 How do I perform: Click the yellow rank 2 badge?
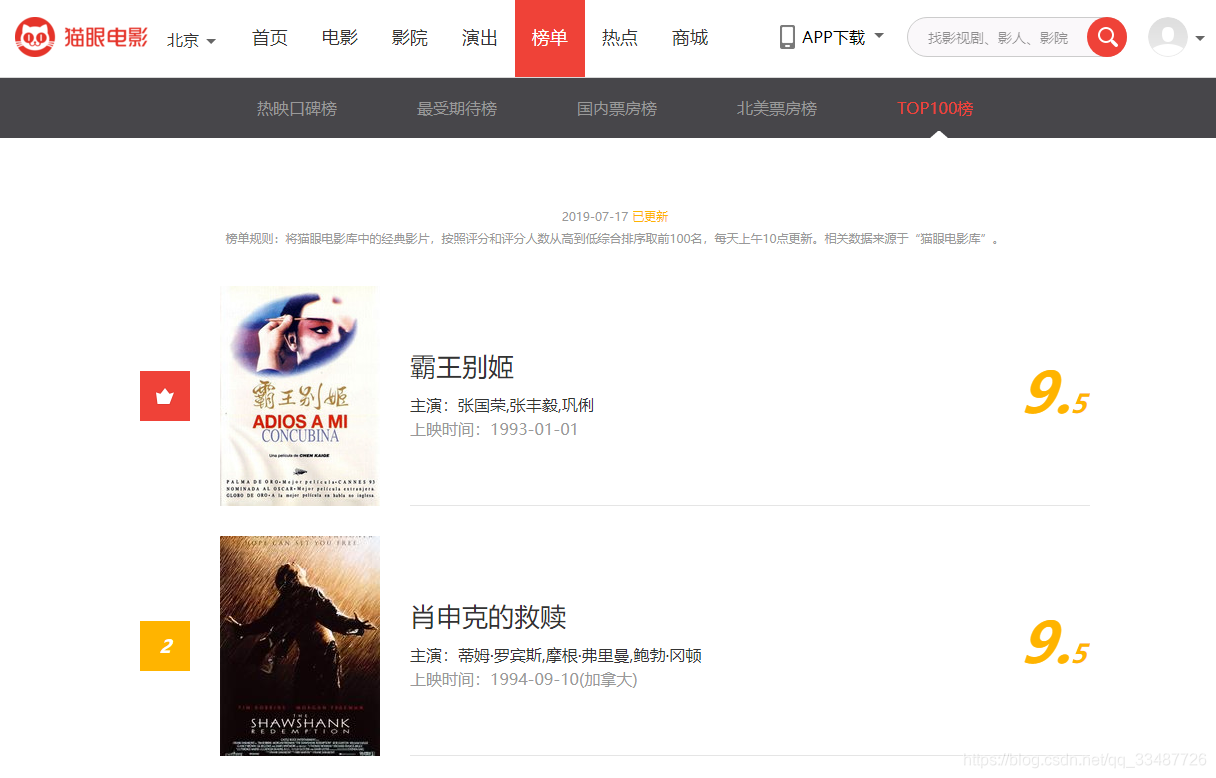pos(165,646)
